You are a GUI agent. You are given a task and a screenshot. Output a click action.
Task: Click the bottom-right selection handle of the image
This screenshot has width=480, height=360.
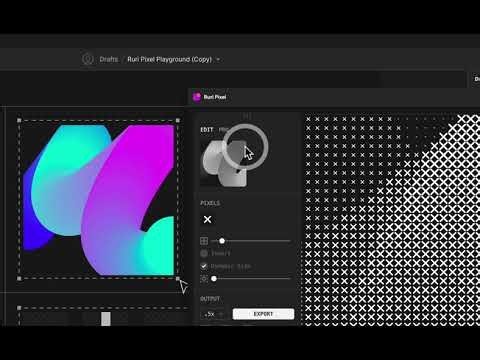tap(178, 278)
